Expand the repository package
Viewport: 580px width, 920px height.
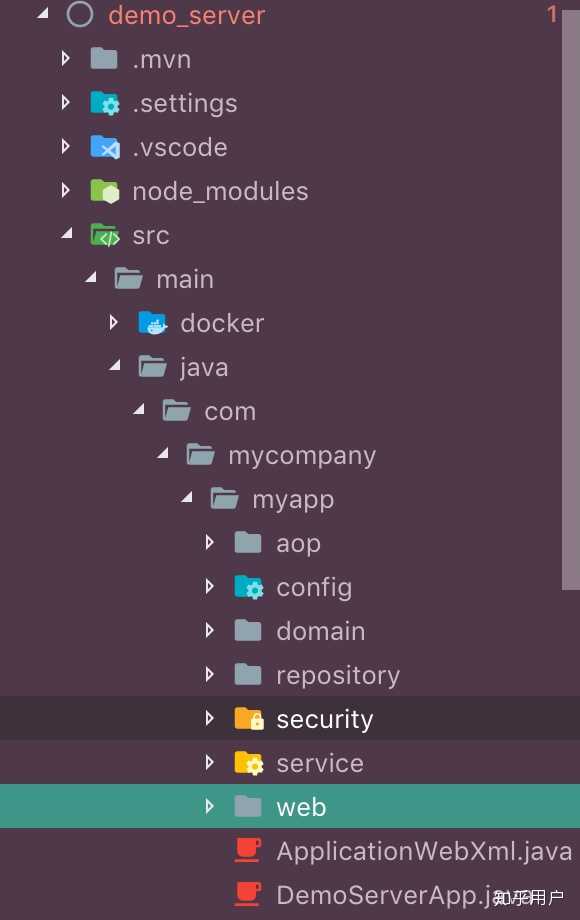[210, 674]
